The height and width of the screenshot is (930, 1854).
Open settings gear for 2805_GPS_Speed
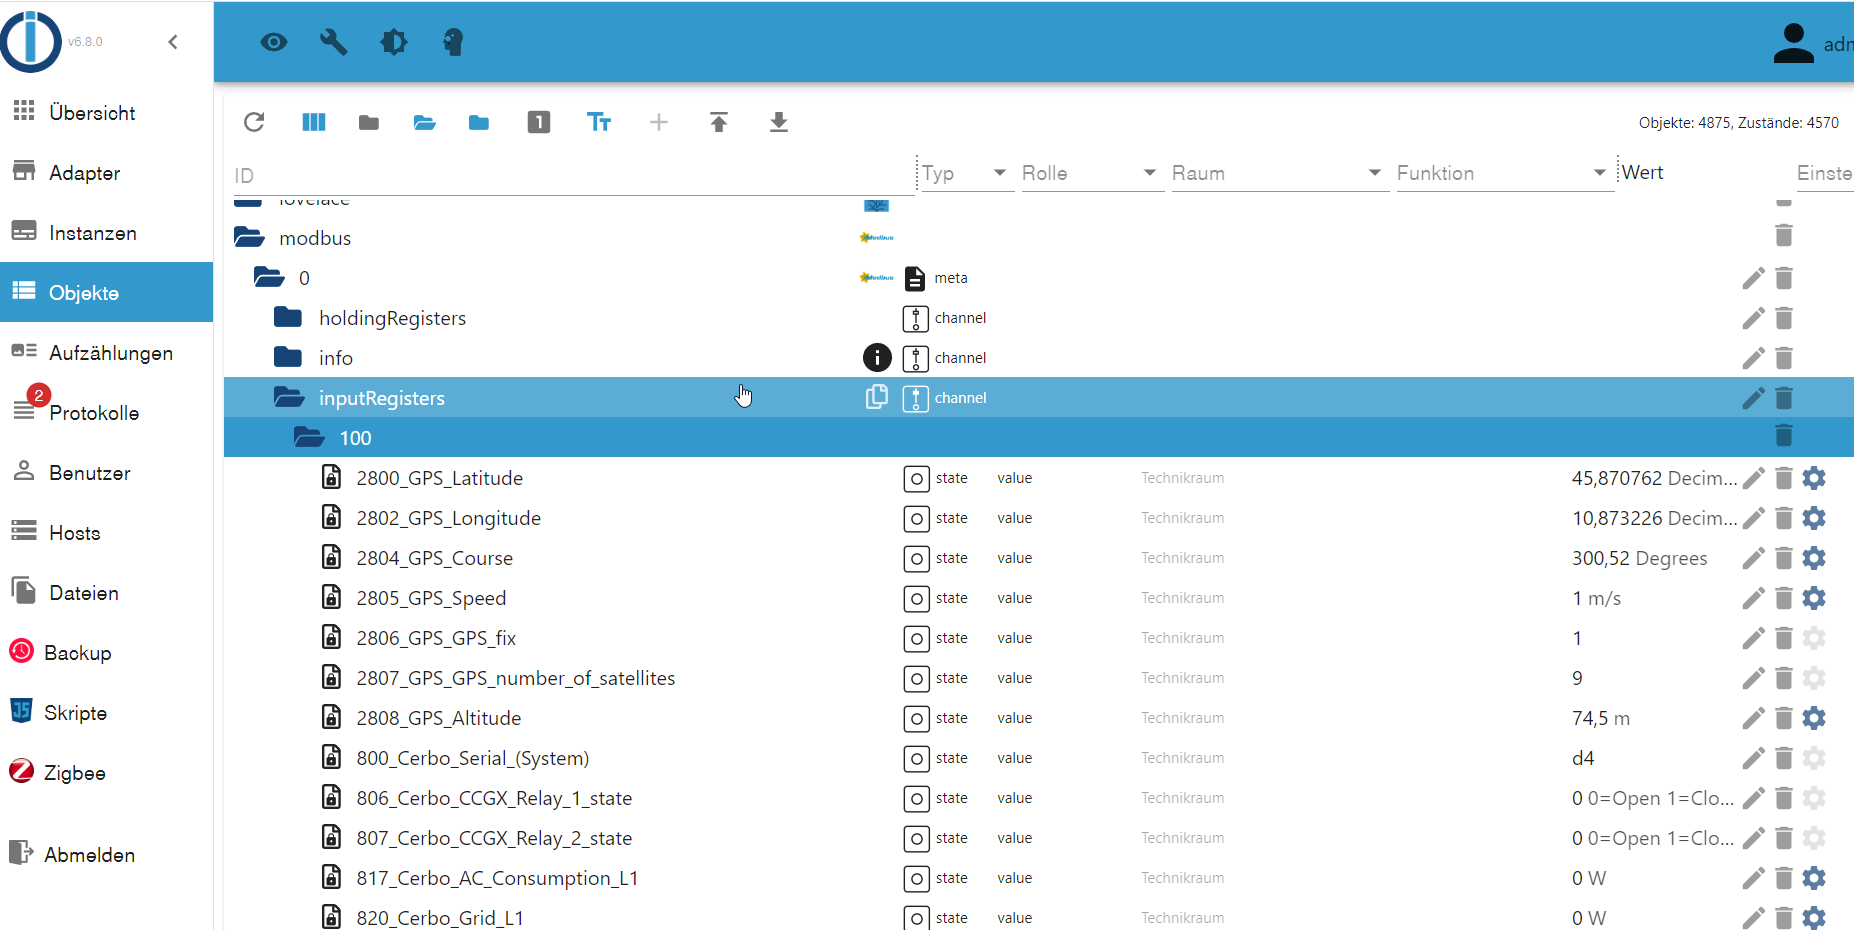[1814, 598]
